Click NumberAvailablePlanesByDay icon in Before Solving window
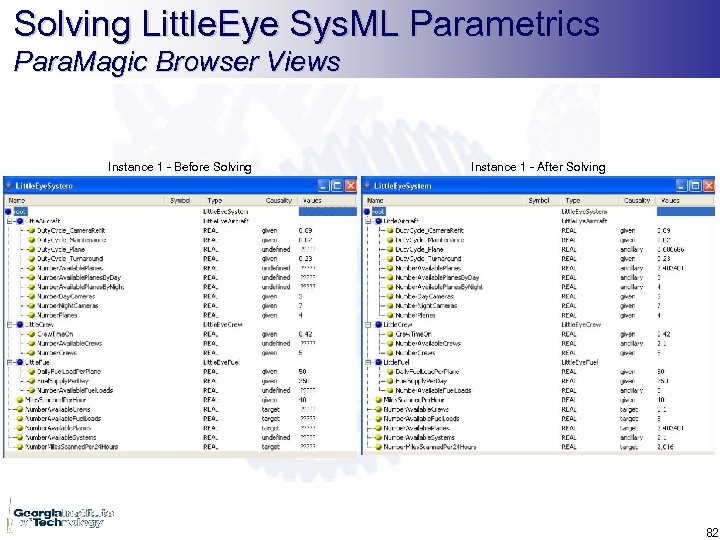 pyautogui.click(x=32, y=278)
